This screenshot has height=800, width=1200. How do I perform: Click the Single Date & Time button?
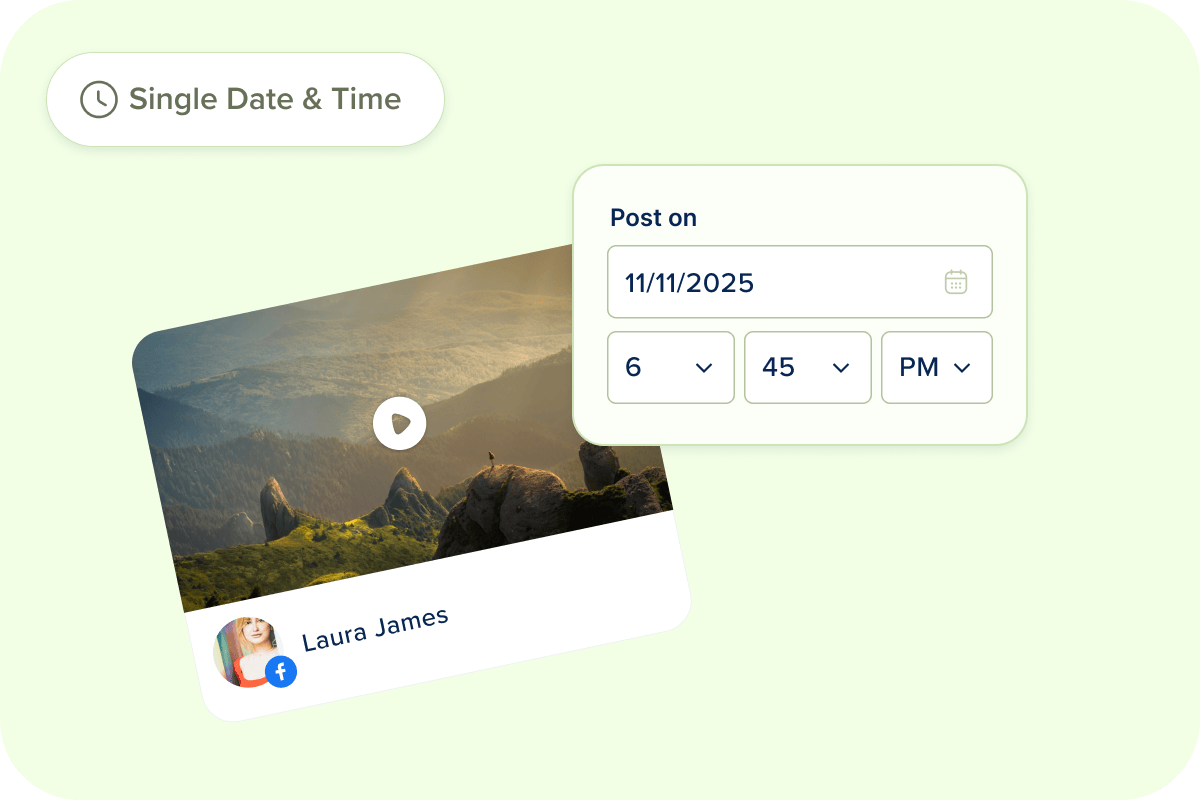[245, 99]
